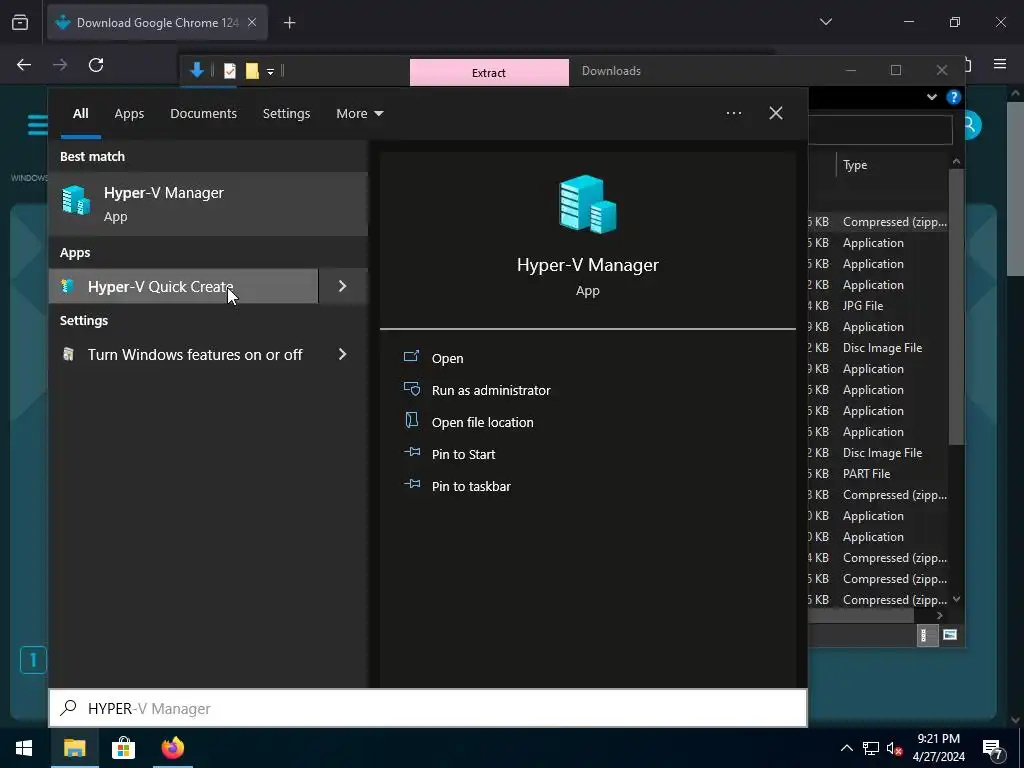Image resolution: width=1024 pixels, height=768 pixels.
Task: Open the Firefox View tab icon
Action: click(20, 23)
